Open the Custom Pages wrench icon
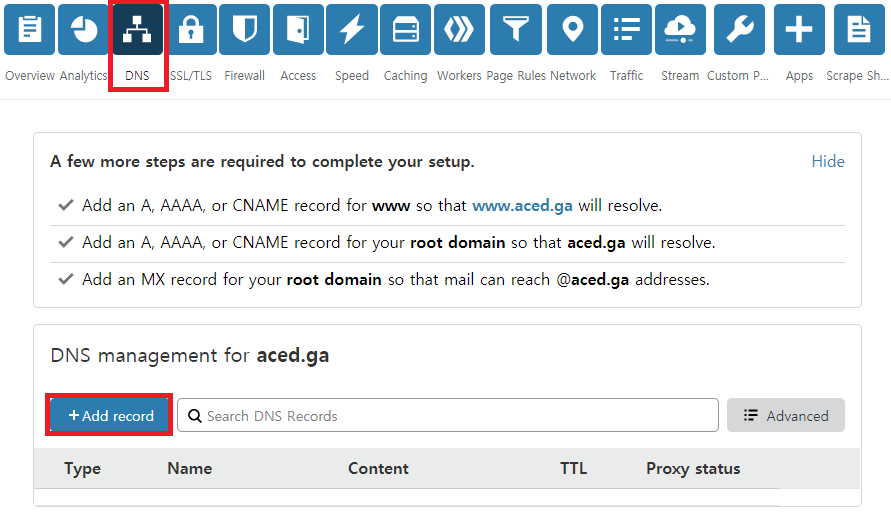The width and height of the screenshot is (891, 517). (739, 30)
